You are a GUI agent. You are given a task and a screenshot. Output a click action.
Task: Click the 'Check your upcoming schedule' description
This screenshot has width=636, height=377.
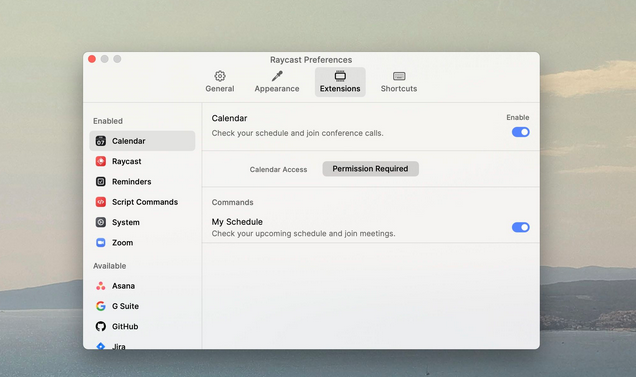pos(303,233)
